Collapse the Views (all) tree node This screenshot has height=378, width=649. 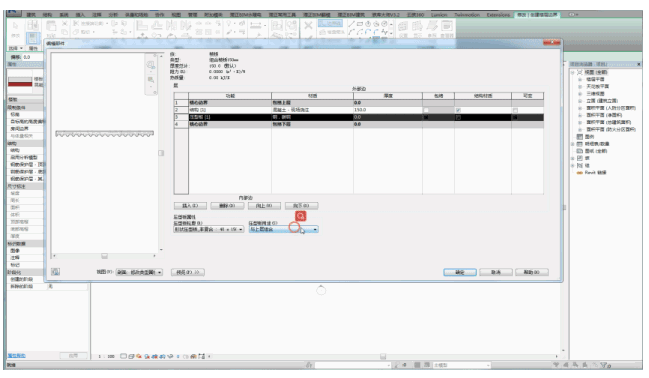[573, 72]
